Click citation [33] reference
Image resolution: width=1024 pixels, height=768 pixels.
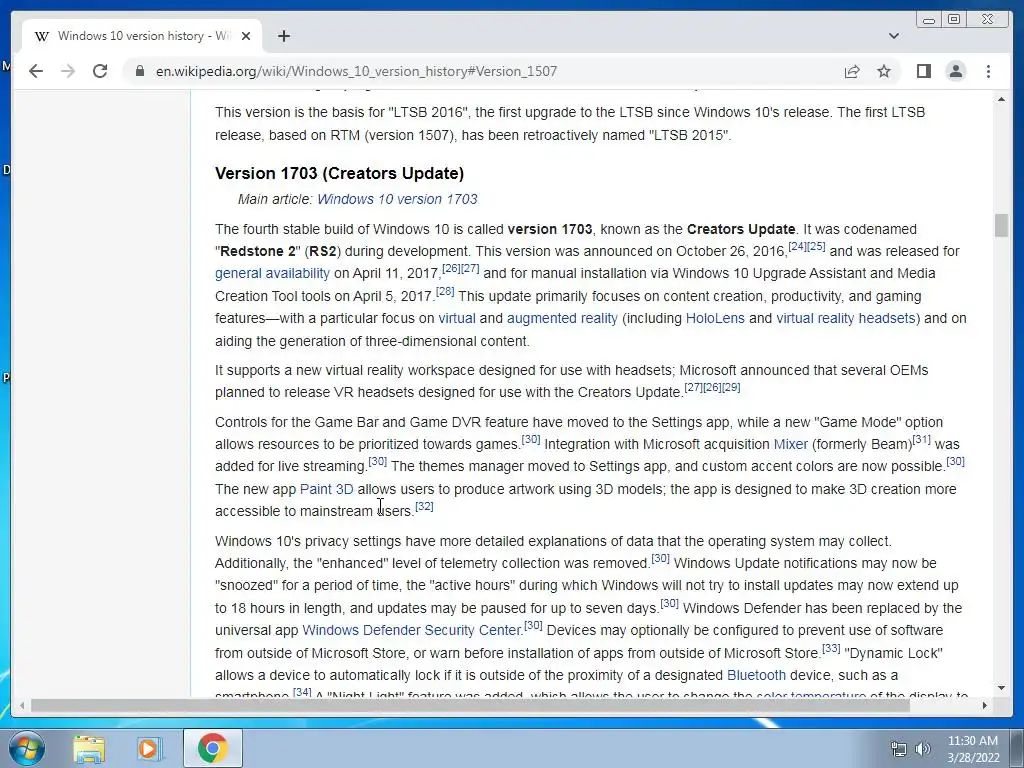point(831,648)
